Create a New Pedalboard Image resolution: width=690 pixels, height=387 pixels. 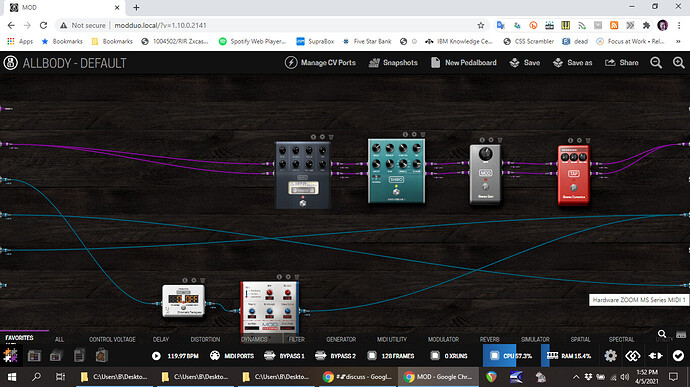[463, 63]
